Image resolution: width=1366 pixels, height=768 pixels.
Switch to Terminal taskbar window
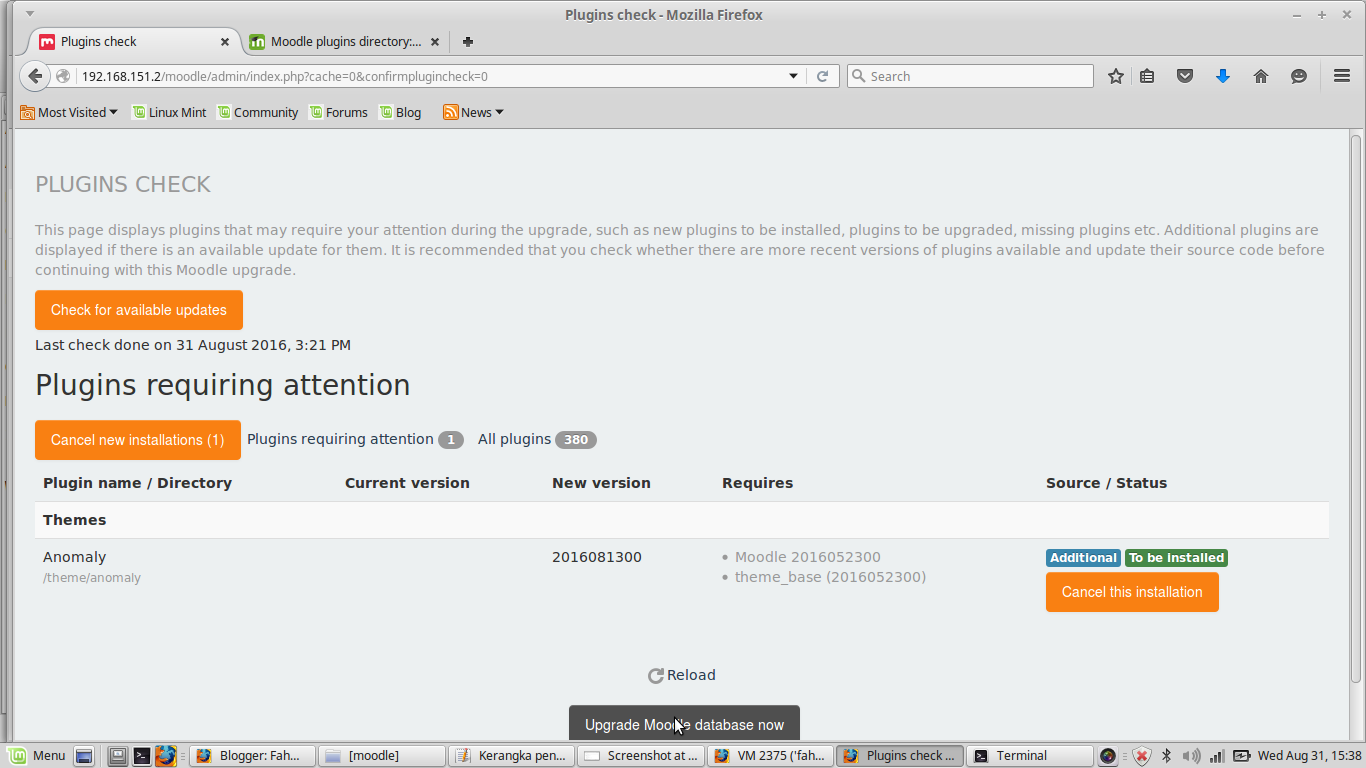[1030, 756]
